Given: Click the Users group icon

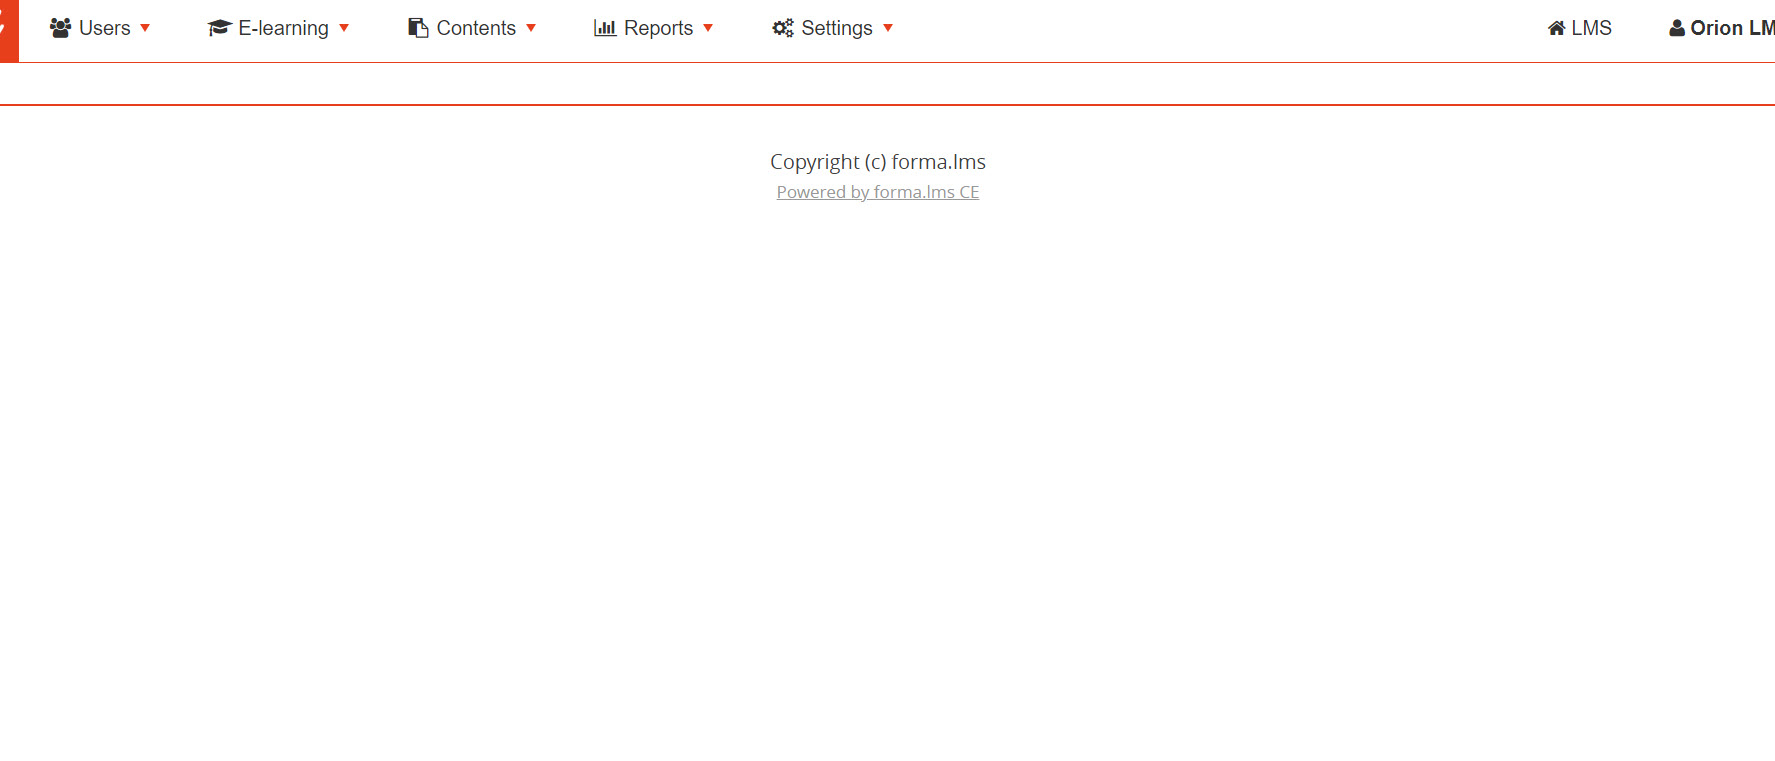Looking at the screenshot, I should point(60,28).
